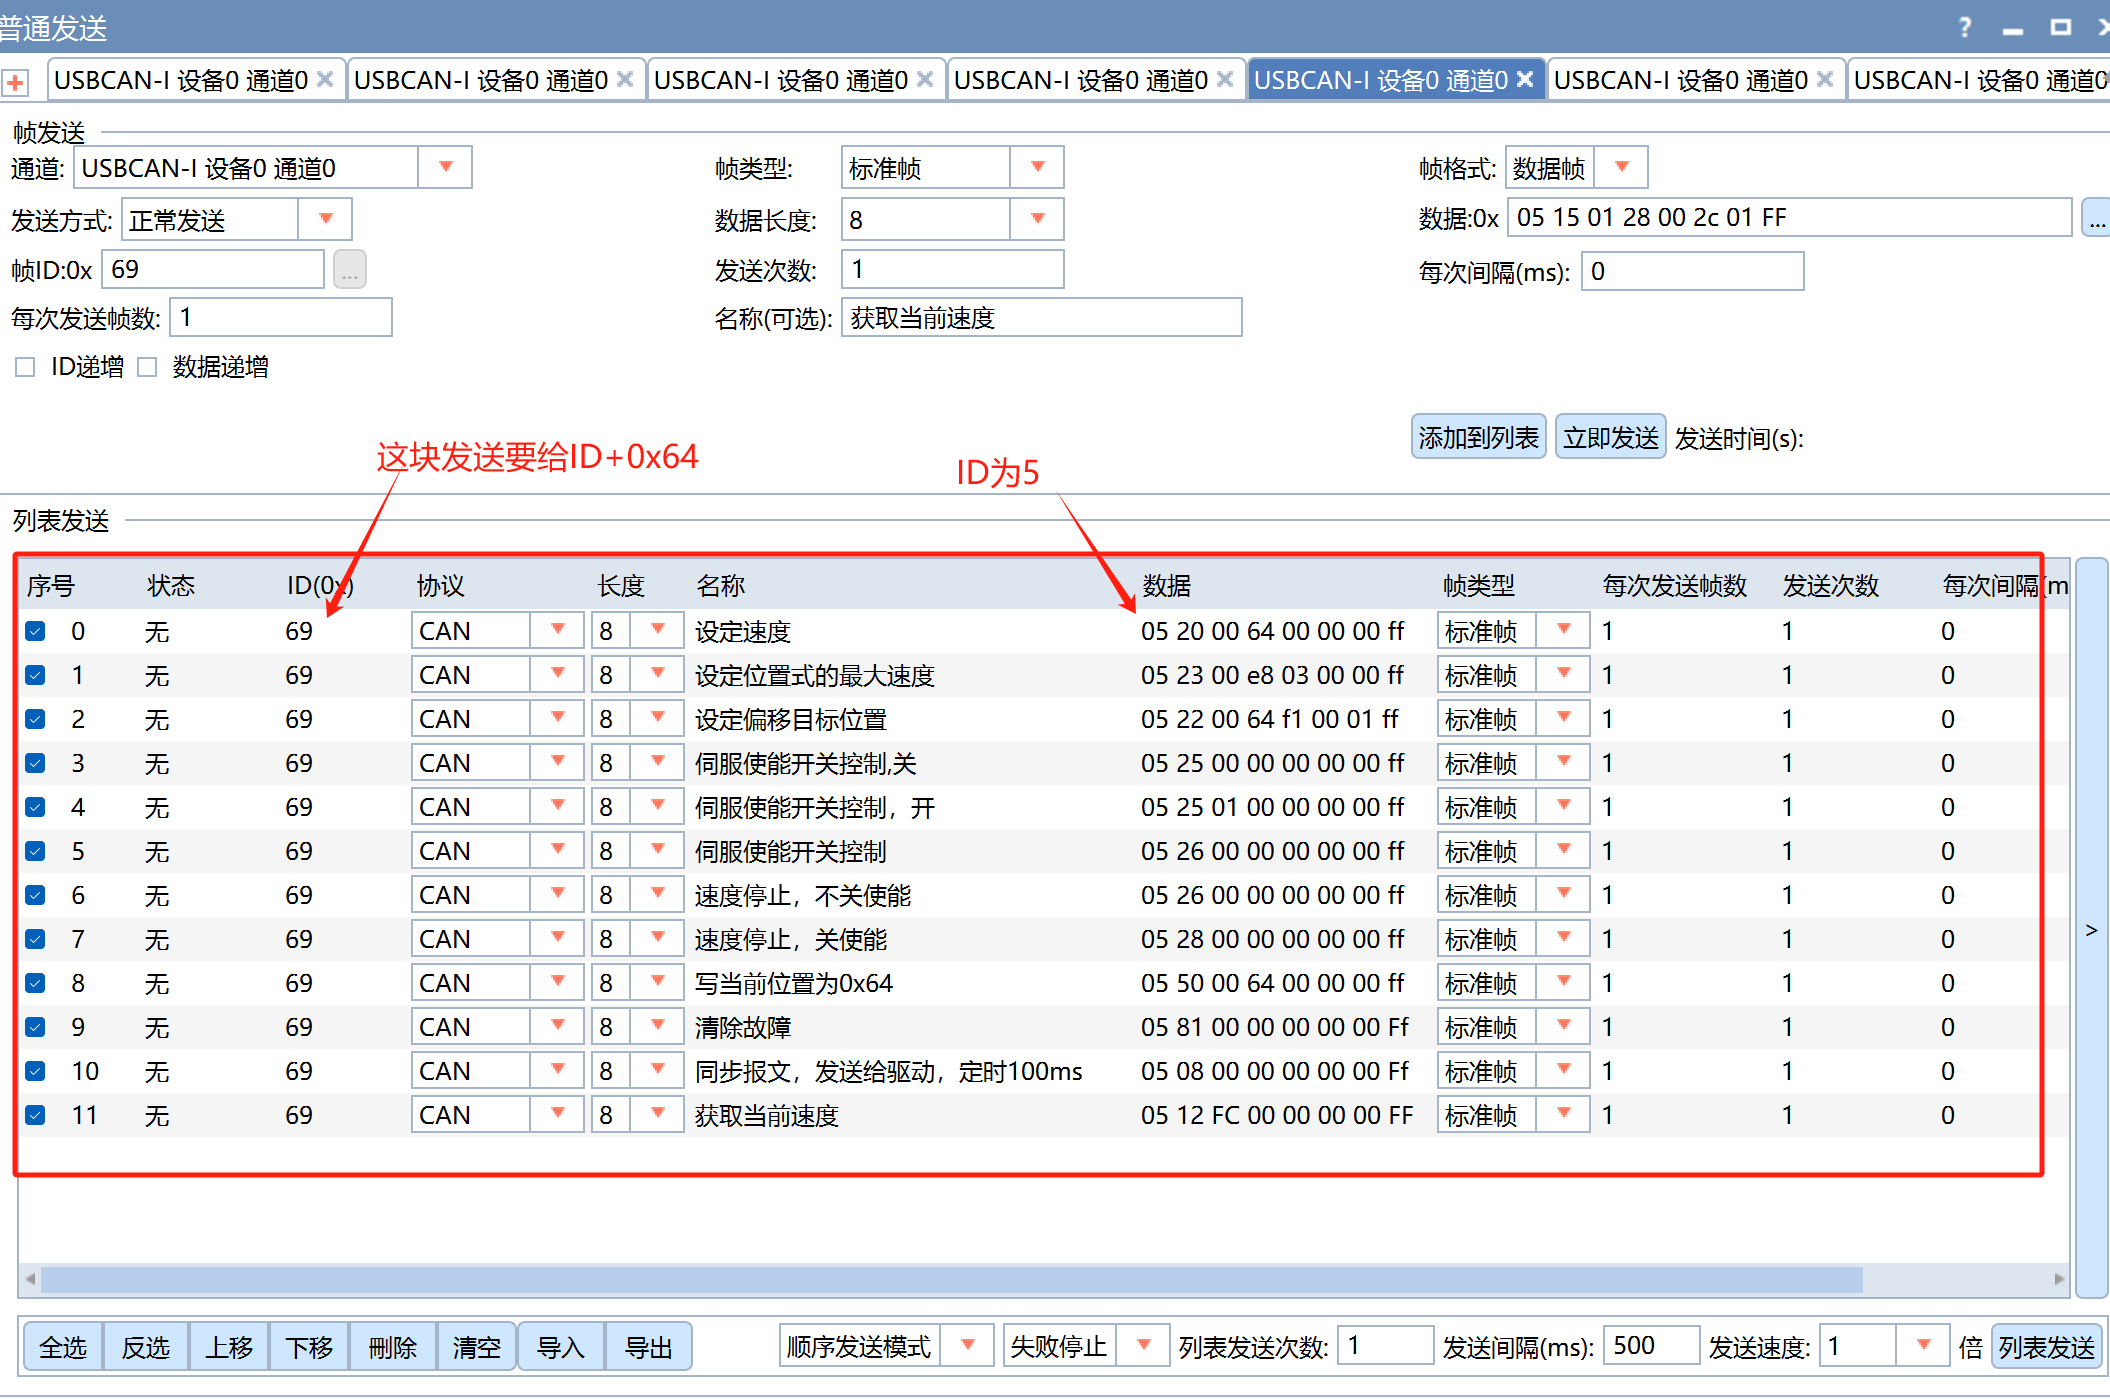This screenshot has height=1399, width=2110.
Task: Click the 下移 button
Action: (x=309, y=1347)
